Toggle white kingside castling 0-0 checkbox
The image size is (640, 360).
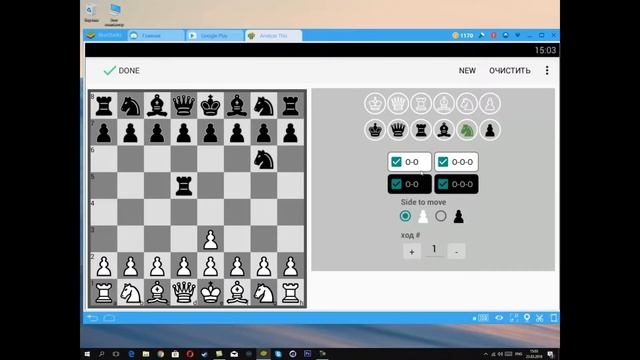396,162
